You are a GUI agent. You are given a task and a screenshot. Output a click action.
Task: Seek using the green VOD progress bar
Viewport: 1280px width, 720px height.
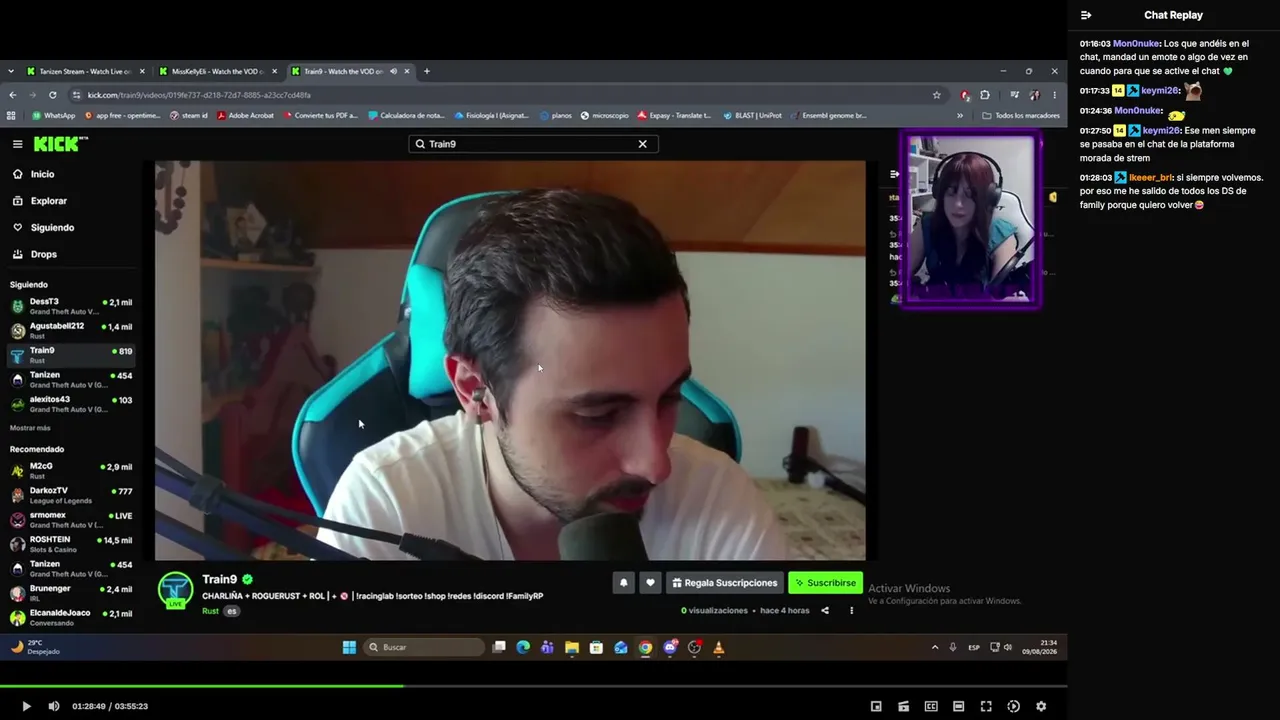click(533, 686)
